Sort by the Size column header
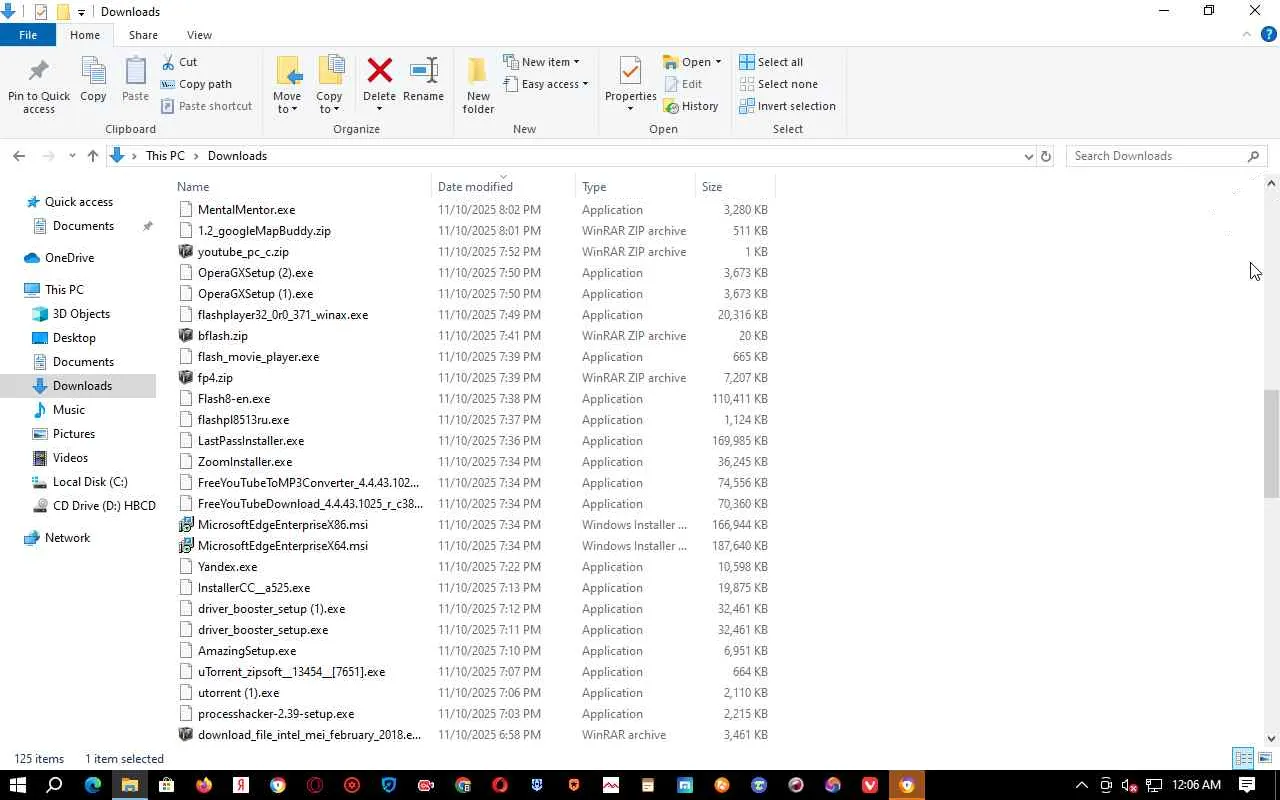The image size is (1280, 800). coord(735,187)
